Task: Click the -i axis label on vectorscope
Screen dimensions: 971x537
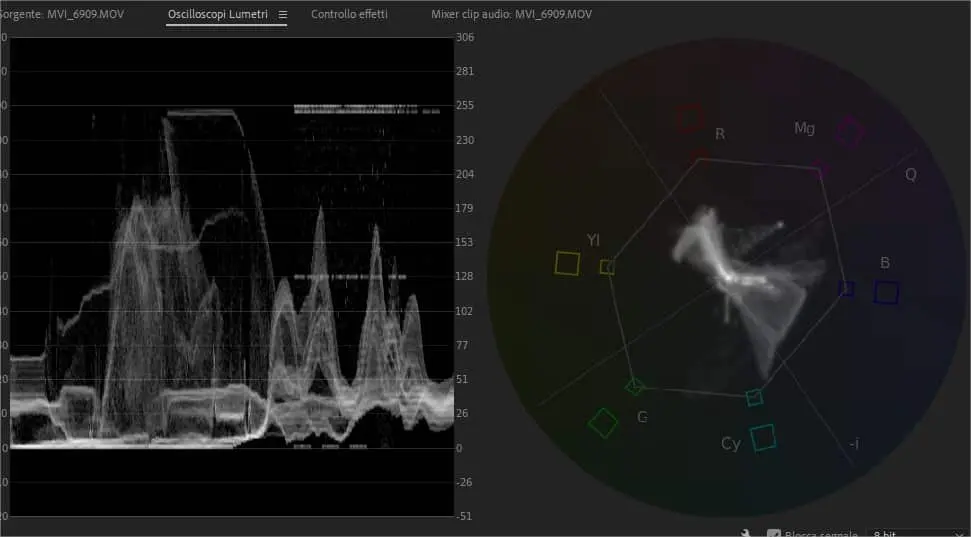Action: (855, 443)
